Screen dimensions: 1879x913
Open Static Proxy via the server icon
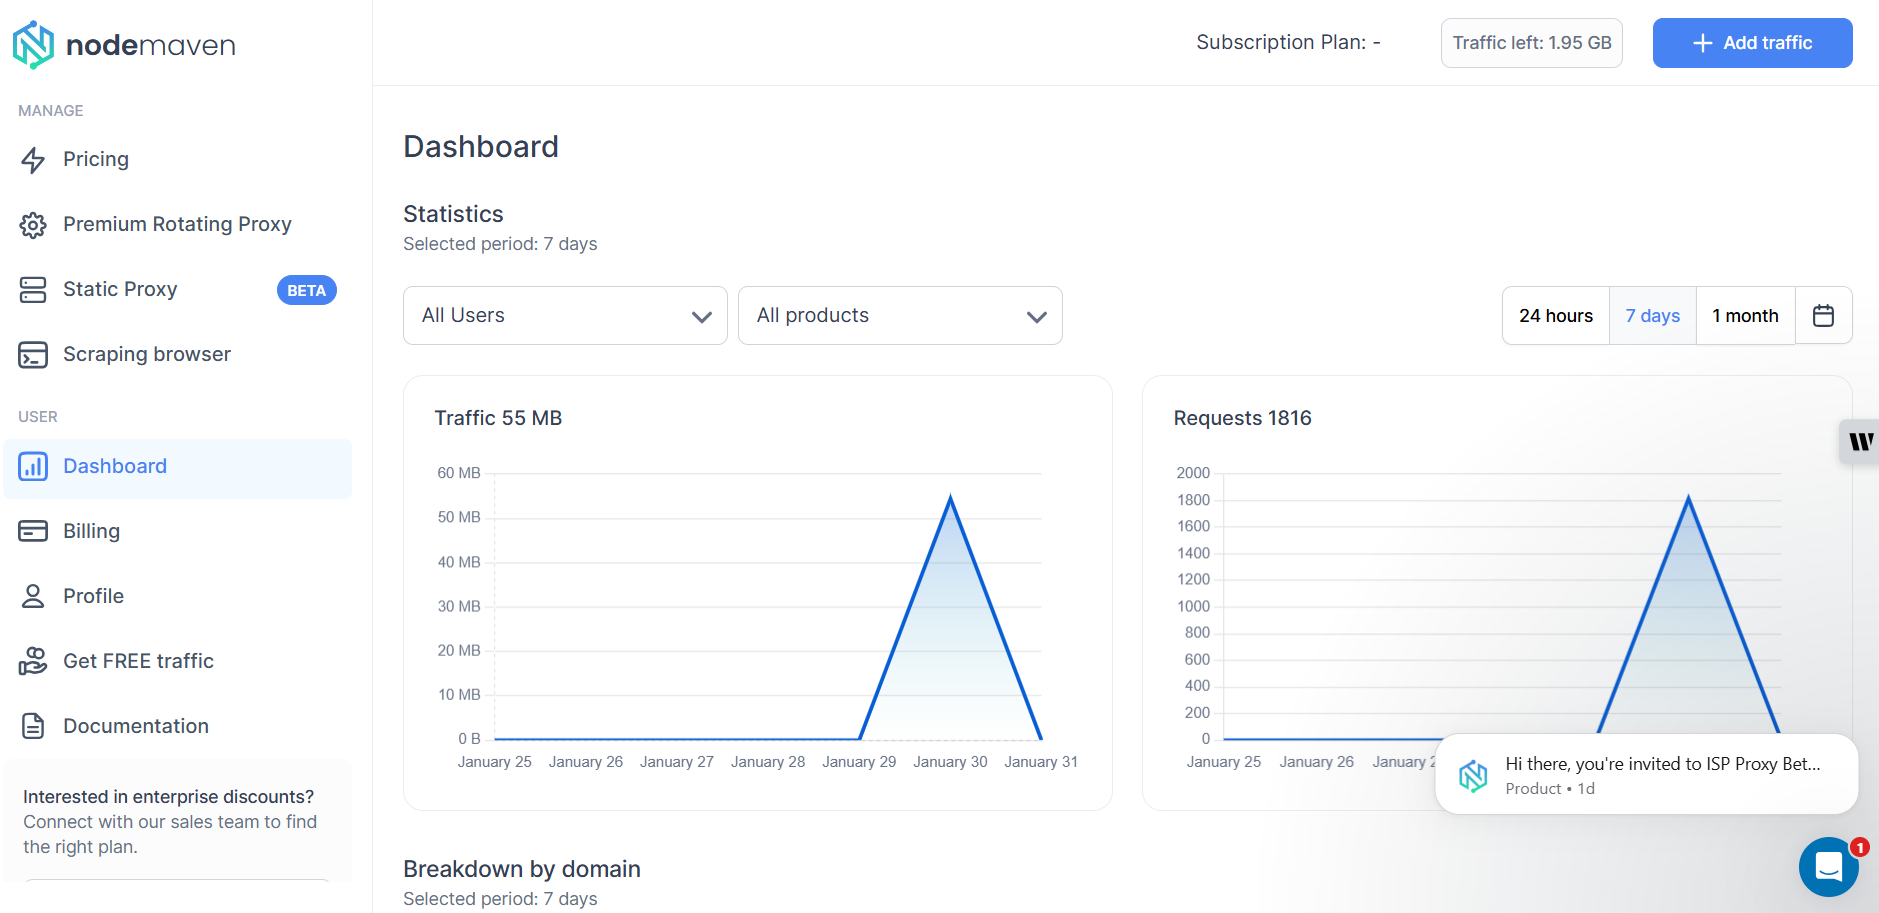[33, 289]
